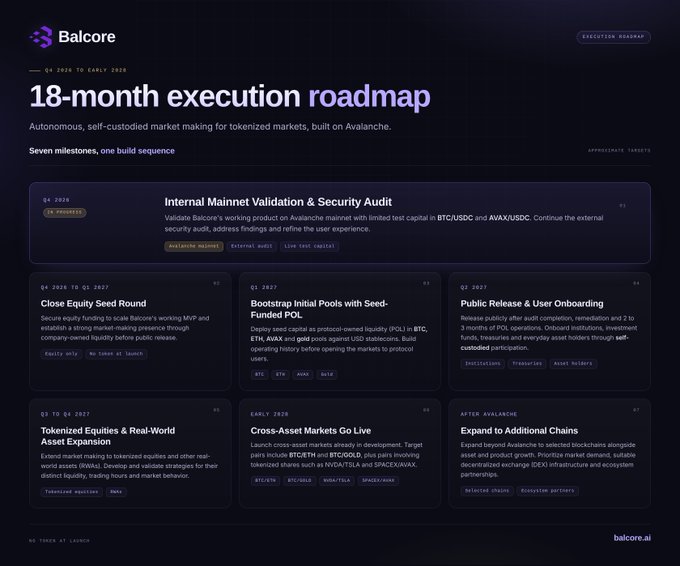Click the In Progress status badge
Screen dimensions: 680x566
65,213
